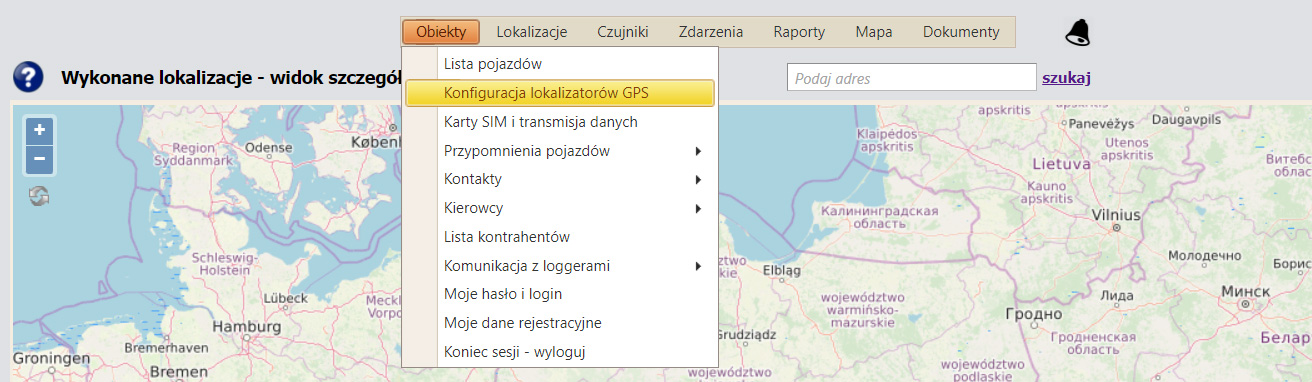
Task: Open the Obiekty menu
Action: pos(441,32)
